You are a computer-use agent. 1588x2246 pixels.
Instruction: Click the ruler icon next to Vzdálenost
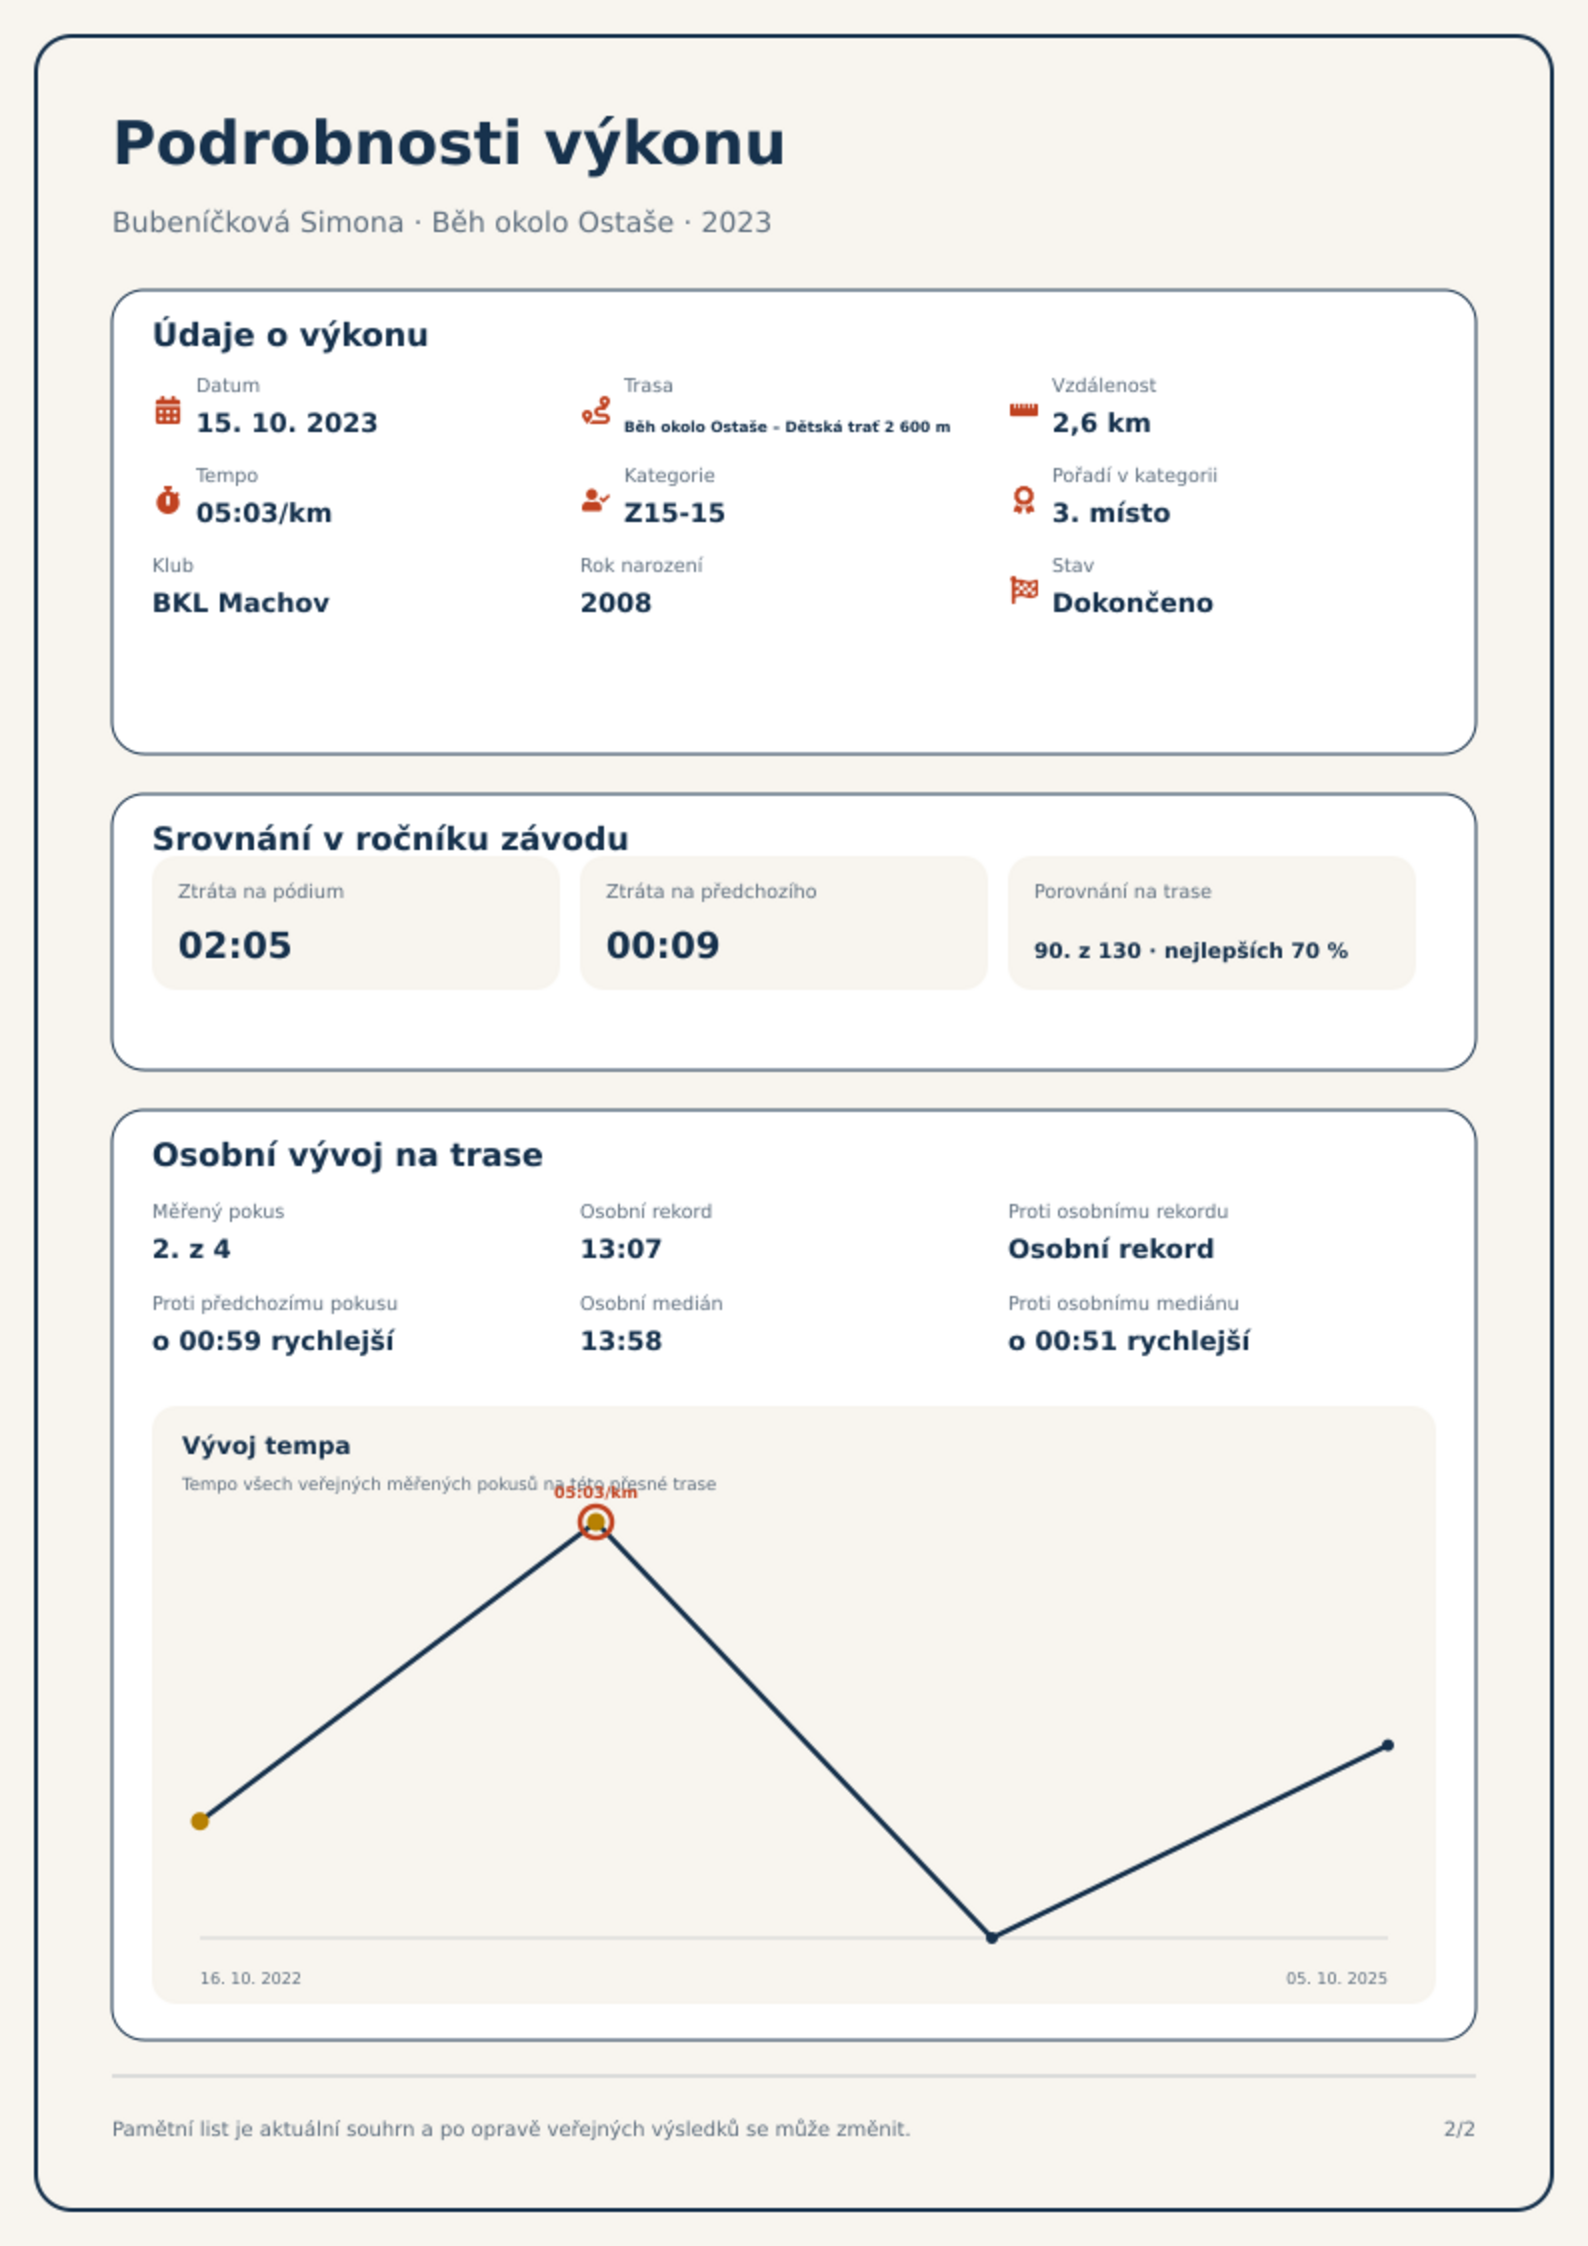[x=1023, y=410]
